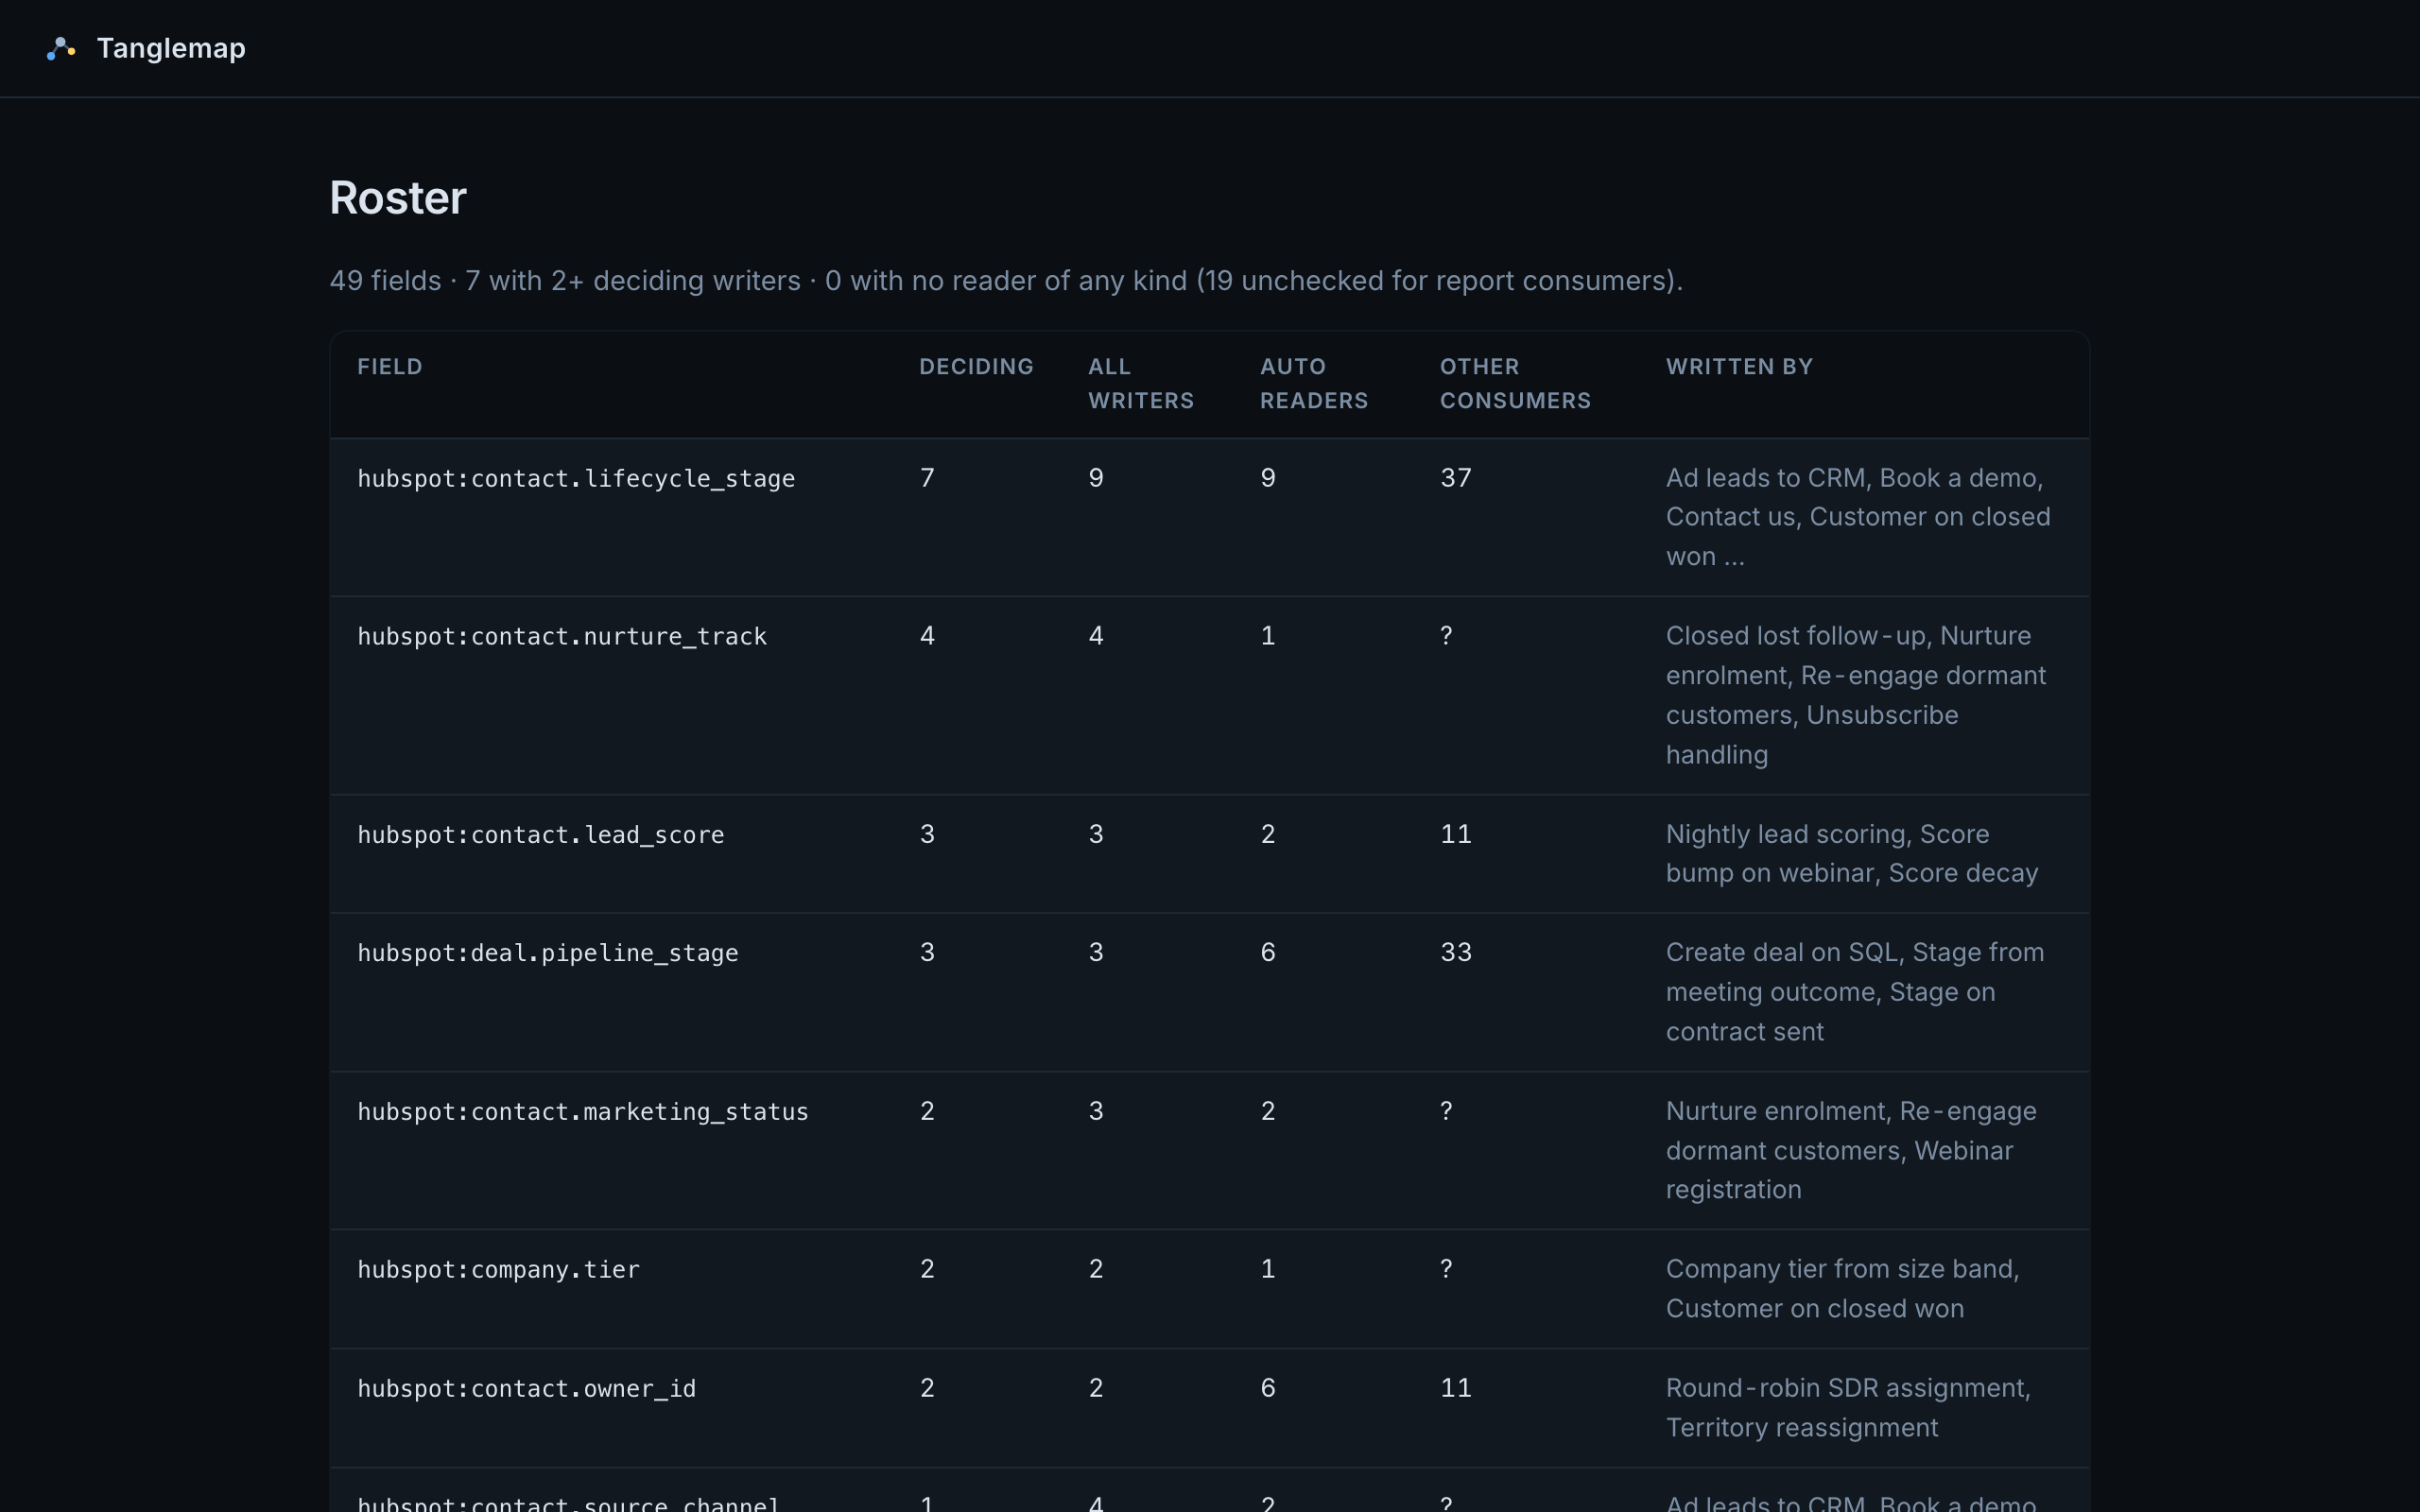The image size is (2420, 1512).
Task: Select the hubspot:contact.owner_id field
Action: 526,1389
